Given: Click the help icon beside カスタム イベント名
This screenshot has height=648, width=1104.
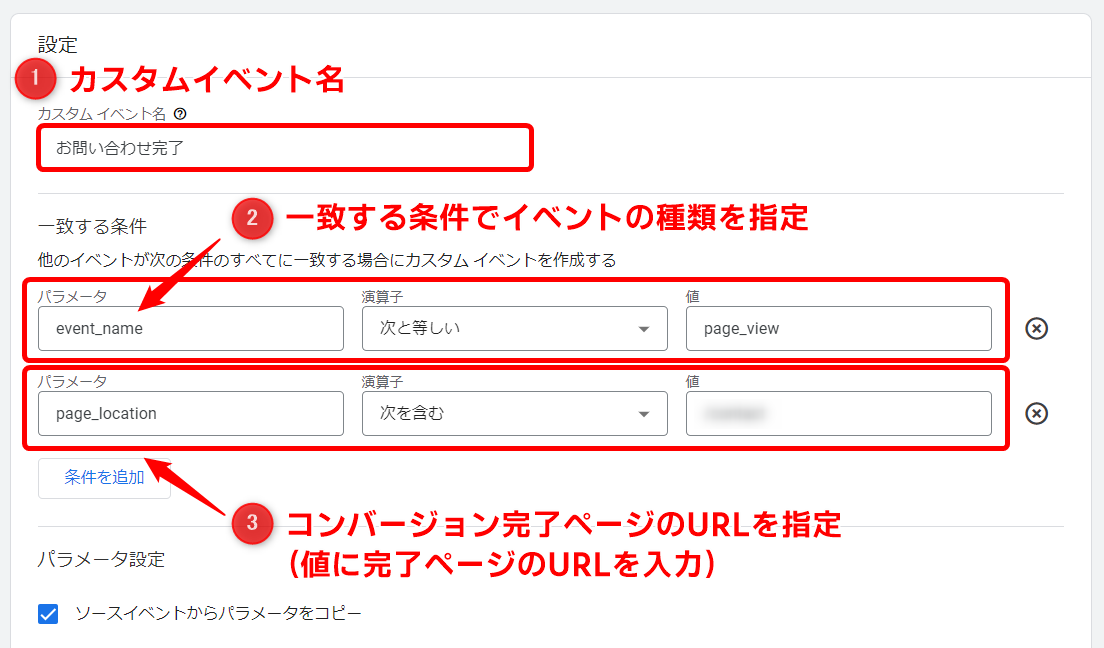Looking at the screenshot, I should (x=180, y=114).
